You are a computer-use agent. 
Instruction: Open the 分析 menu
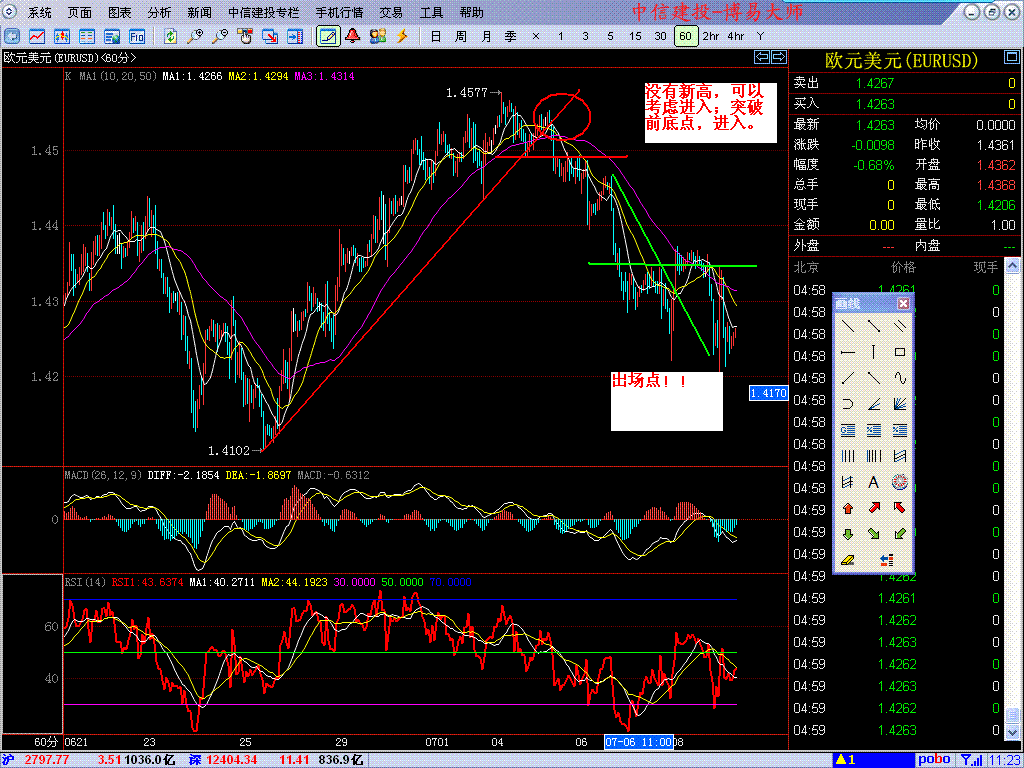(159, 12)
